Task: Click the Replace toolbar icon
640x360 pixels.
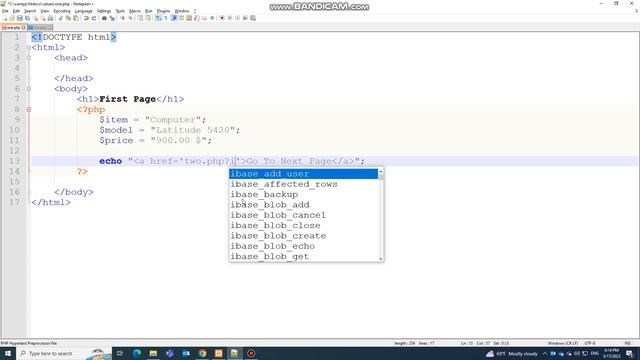Action: (113, 18)
